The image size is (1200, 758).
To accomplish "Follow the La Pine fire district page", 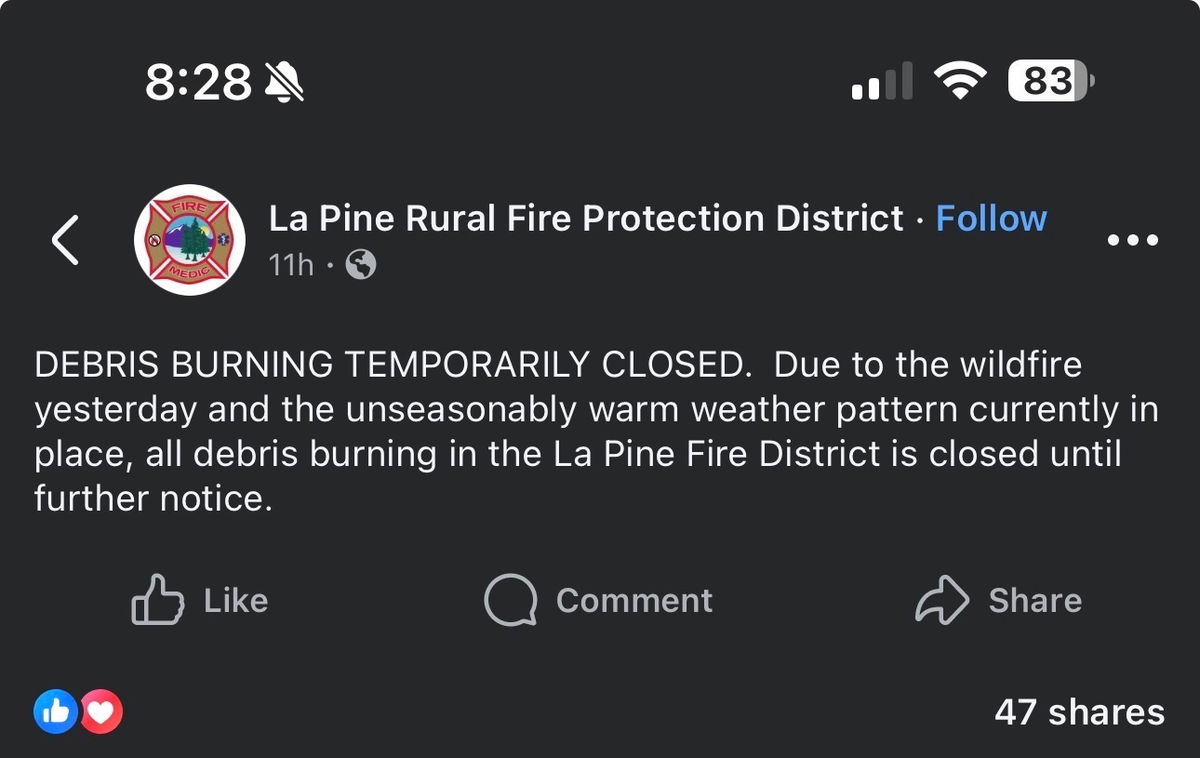I will (x=991, y=218).
